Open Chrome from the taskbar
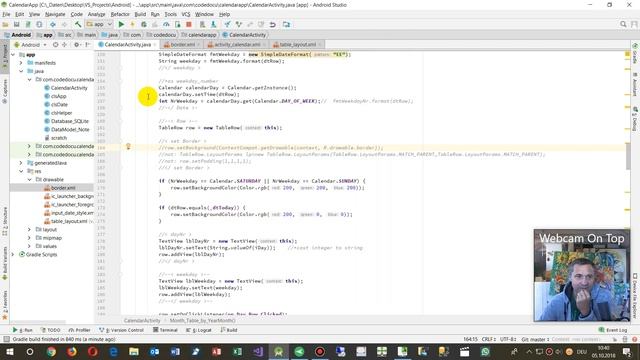Viewport: 640px width, 360px height. coord(51,351)
